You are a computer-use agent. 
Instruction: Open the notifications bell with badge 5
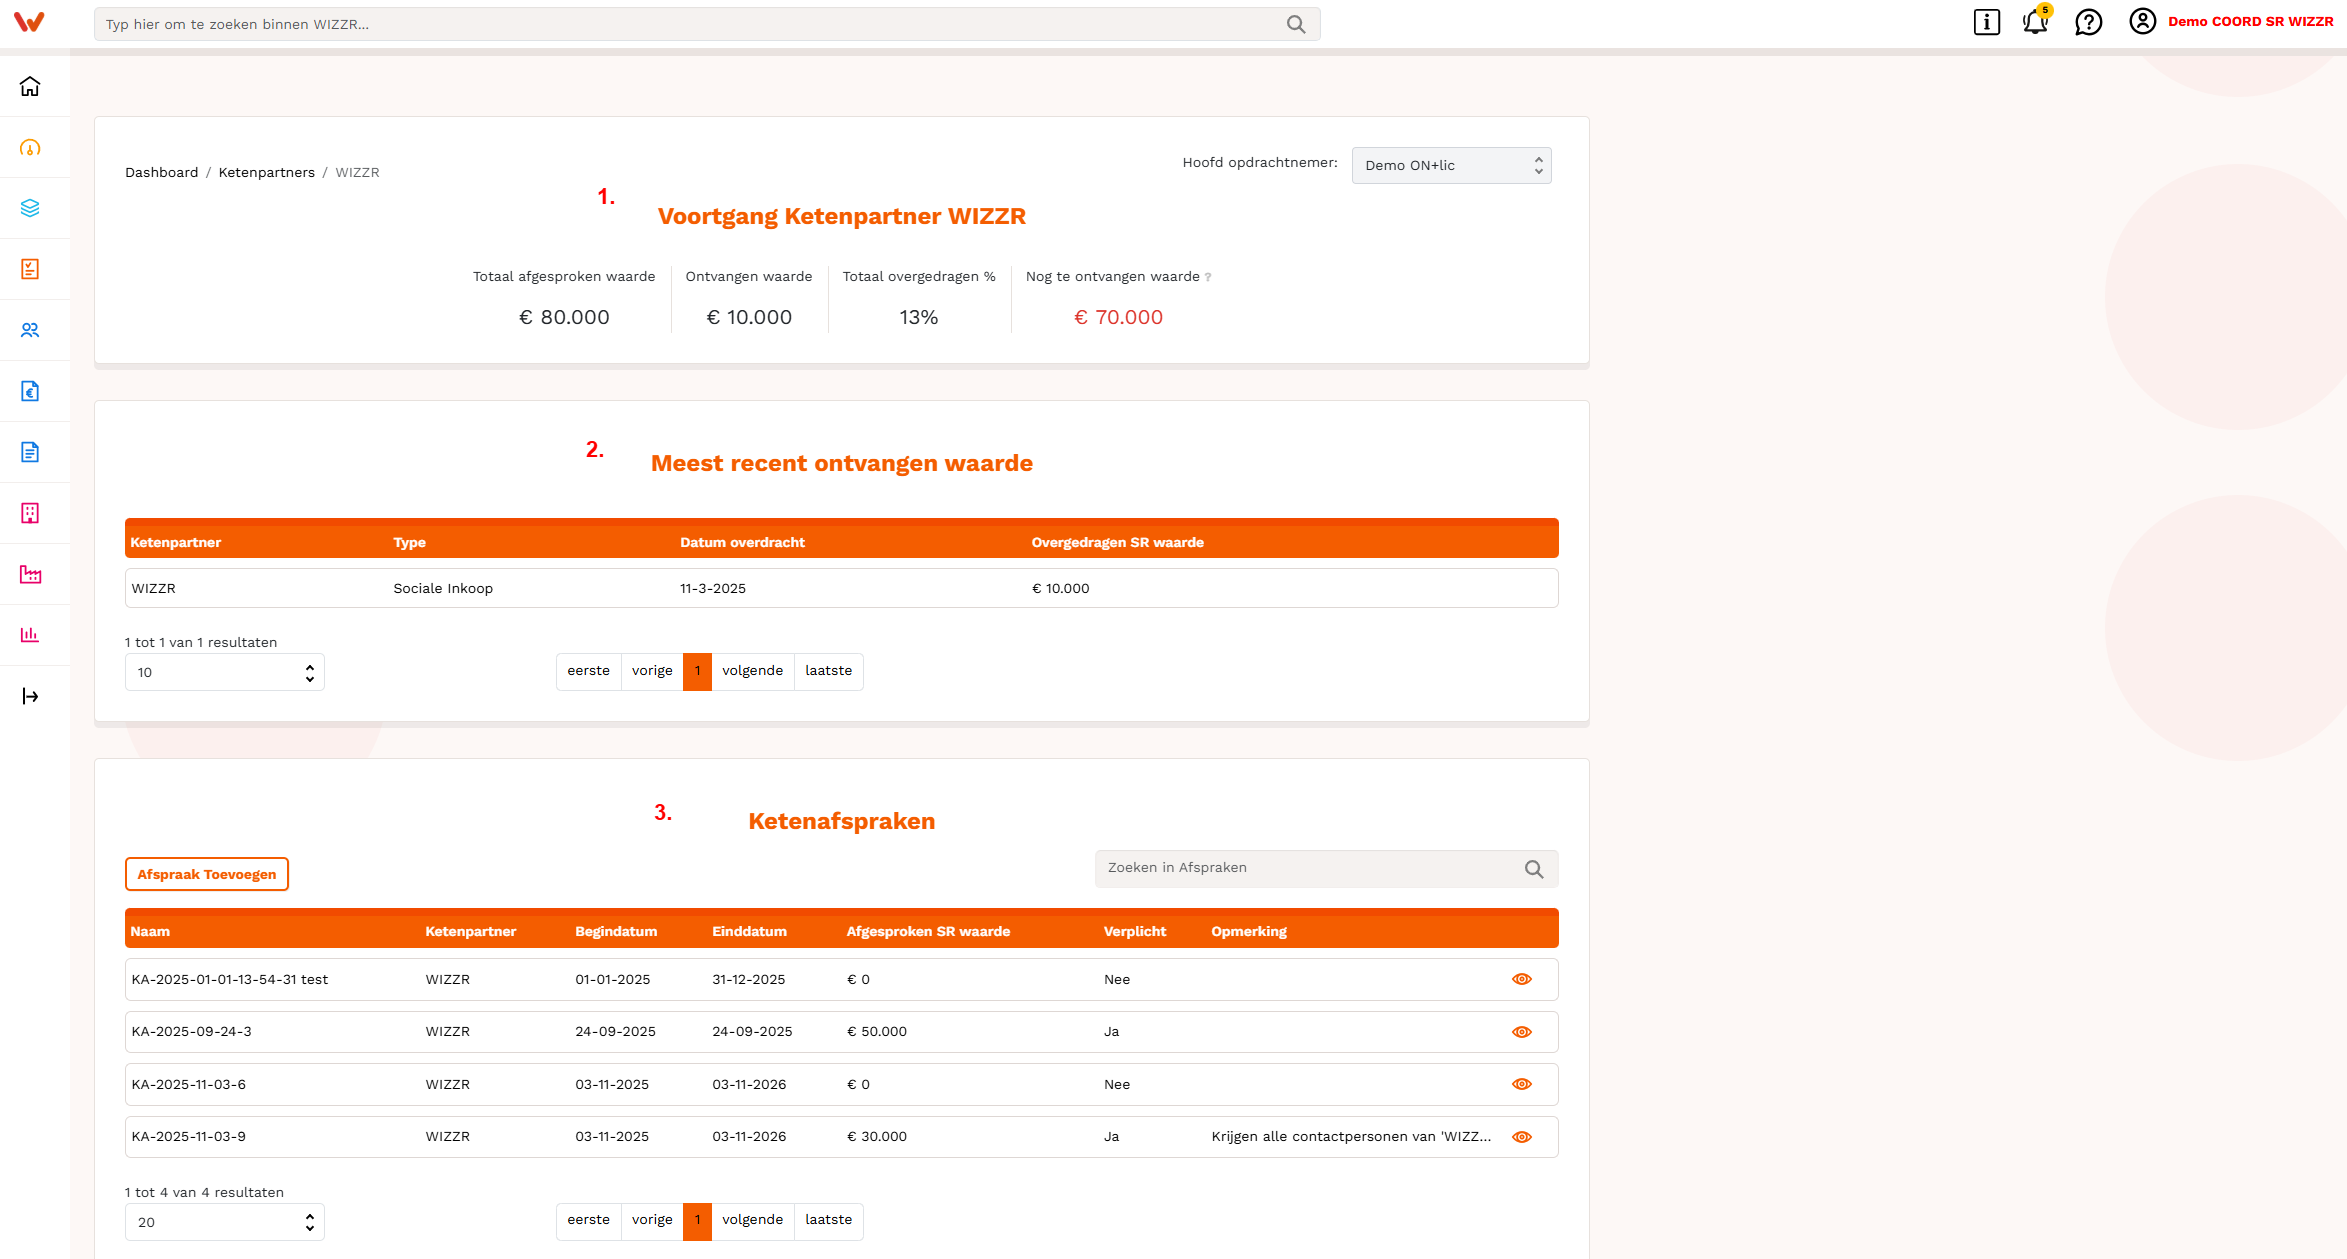pyautogui.click(x=2036, y=21)
